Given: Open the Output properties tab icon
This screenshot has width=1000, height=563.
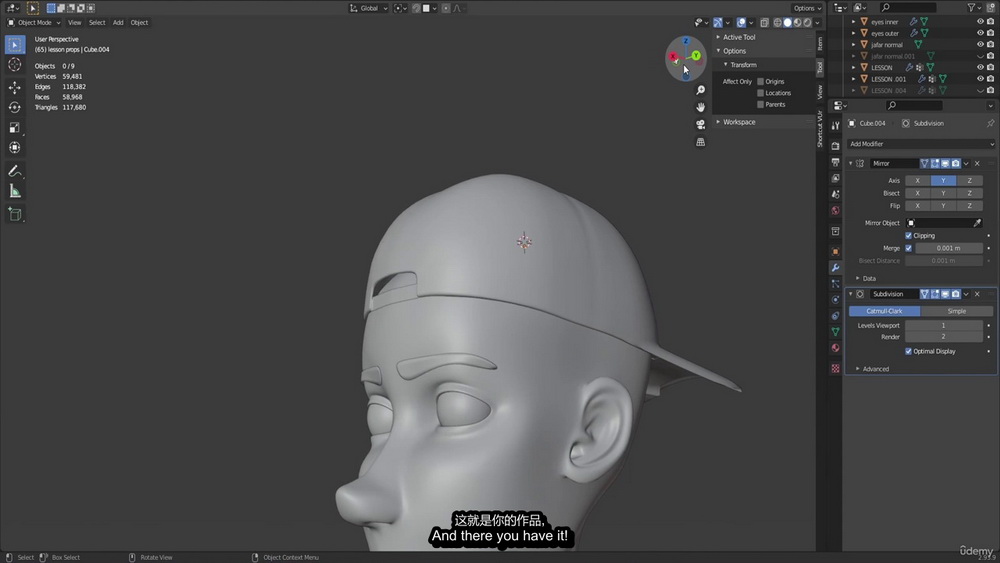Looking at the screenshot, I should [x=835, y=162].
